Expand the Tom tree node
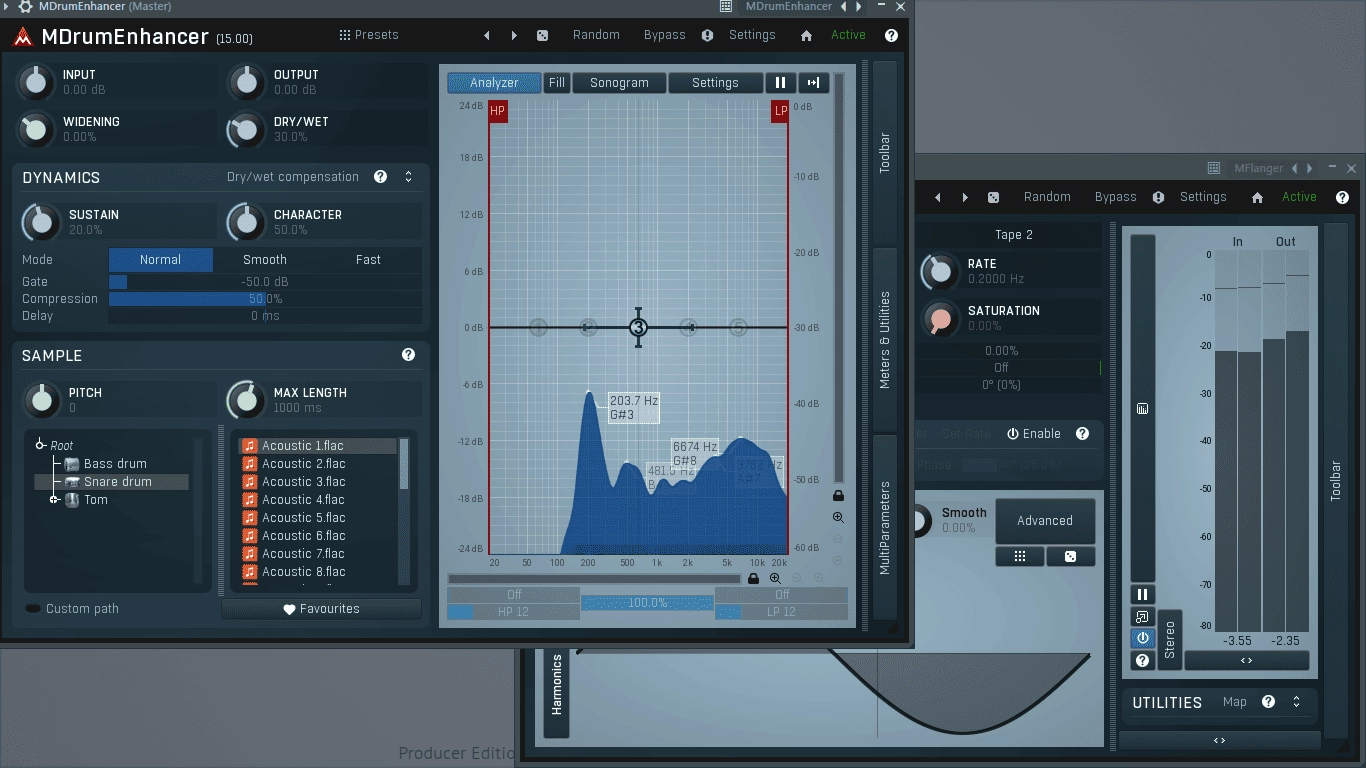Screen dimensions: 1366x768 pyautogui.click(x=54, y=500)
